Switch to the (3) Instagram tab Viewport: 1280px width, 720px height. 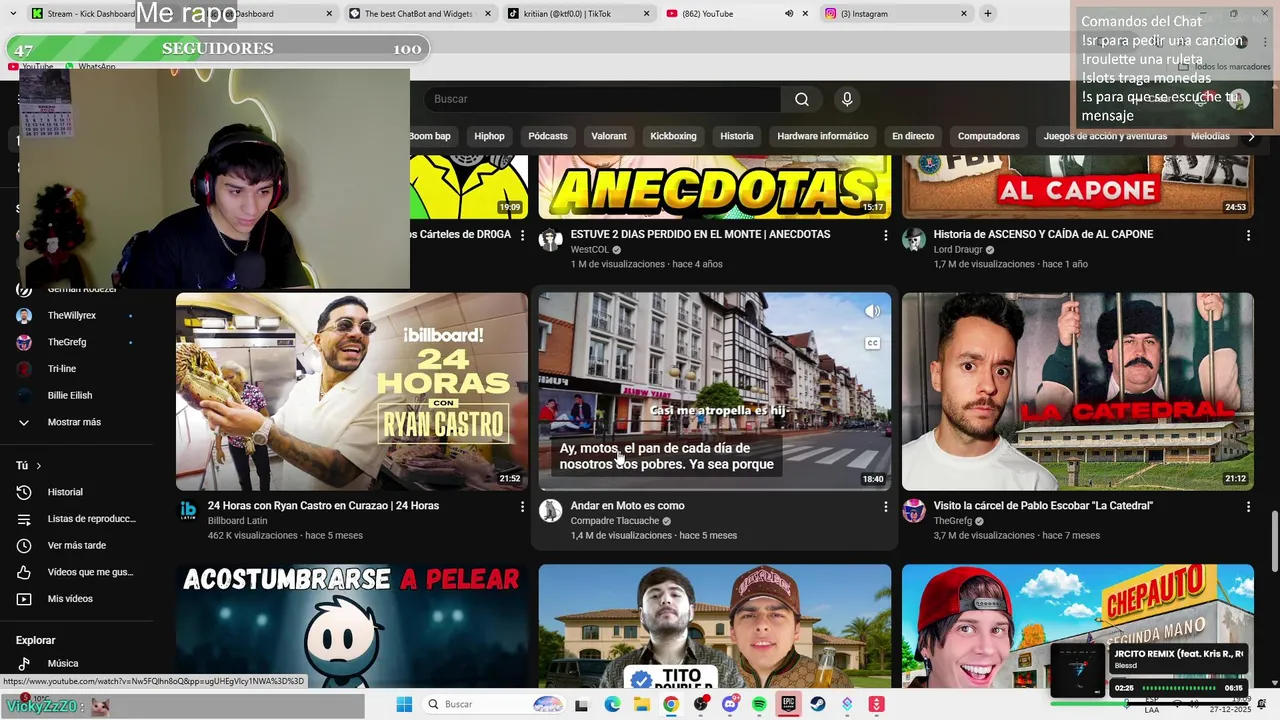[895, 14]
